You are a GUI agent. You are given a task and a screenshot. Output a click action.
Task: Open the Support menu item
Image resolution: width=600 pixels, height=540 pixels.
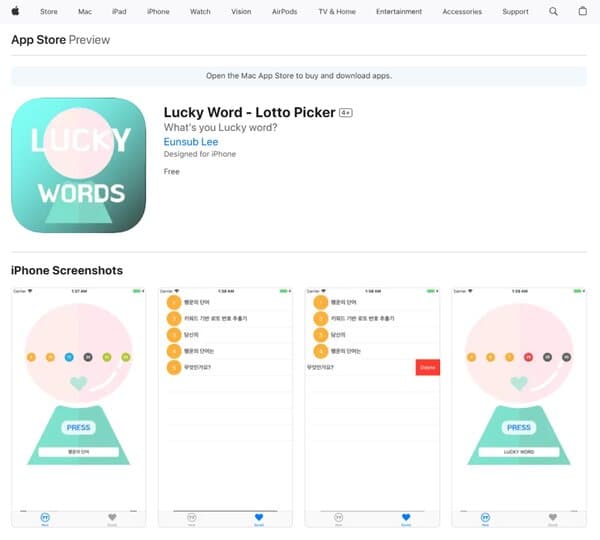point(515,11)
